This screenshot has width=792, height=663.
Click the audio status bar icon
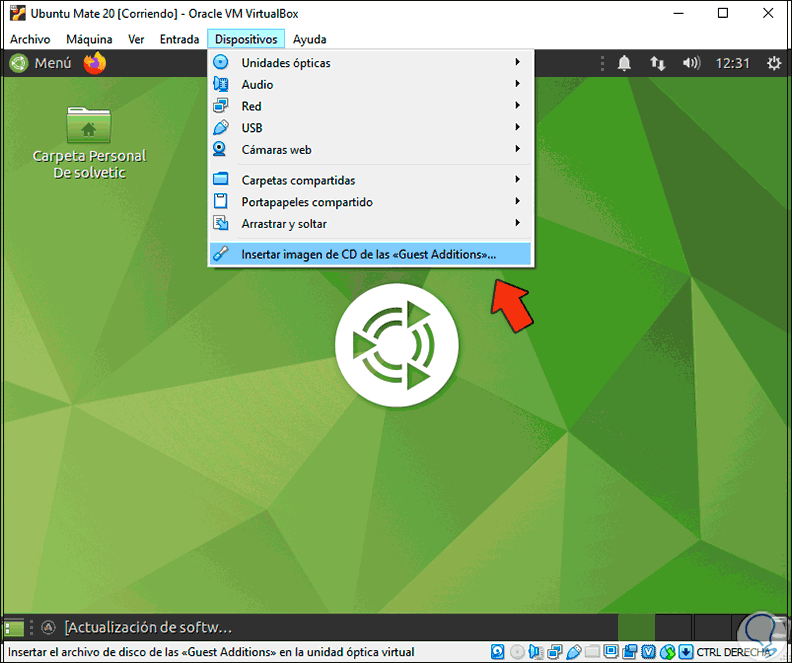(536, 651)
